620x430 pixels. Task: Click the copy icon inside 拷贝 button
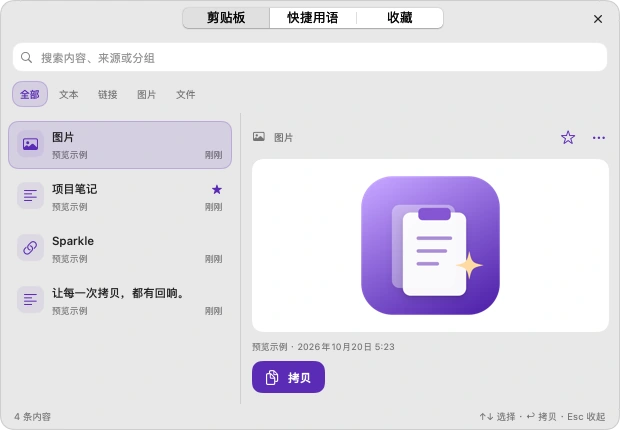click(272, 377)
